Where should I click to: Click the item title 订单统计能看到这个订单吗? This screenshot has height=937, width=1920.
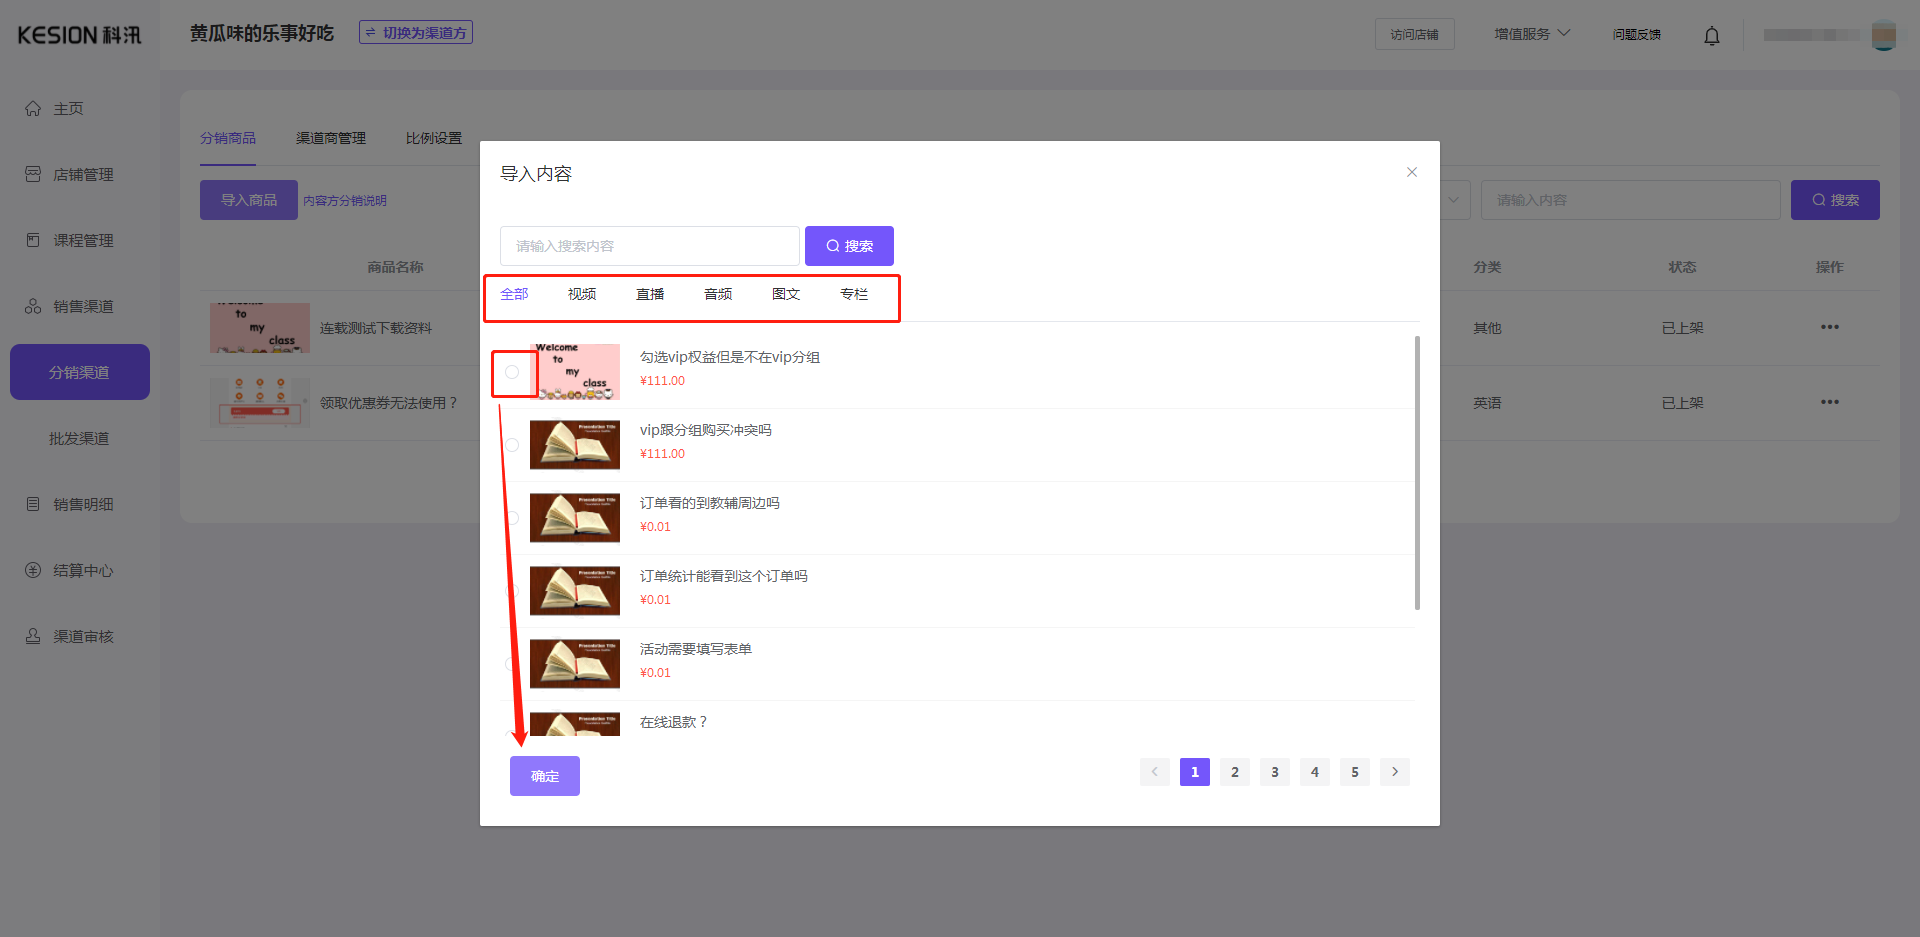[724, 576]
